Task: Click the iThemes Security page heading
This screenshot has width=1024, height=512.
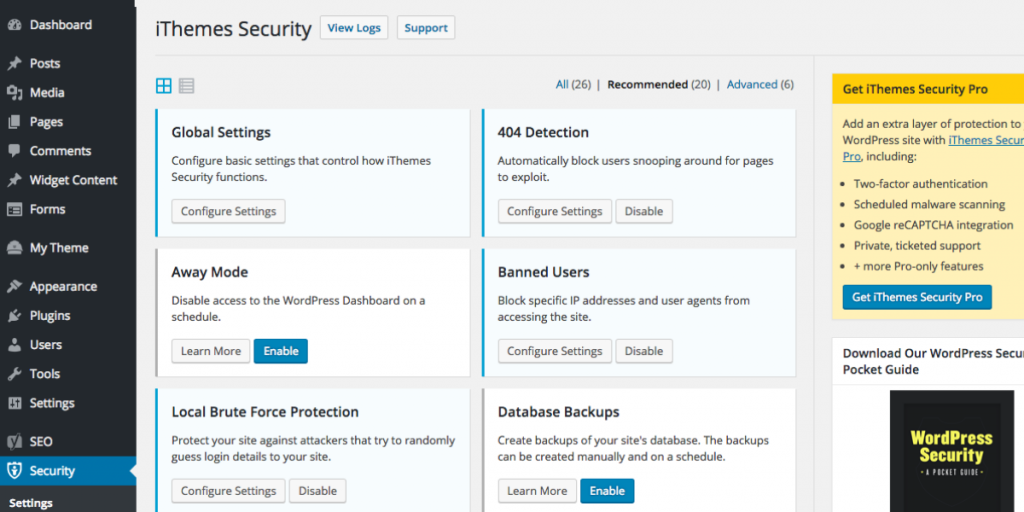Action: 233,29
